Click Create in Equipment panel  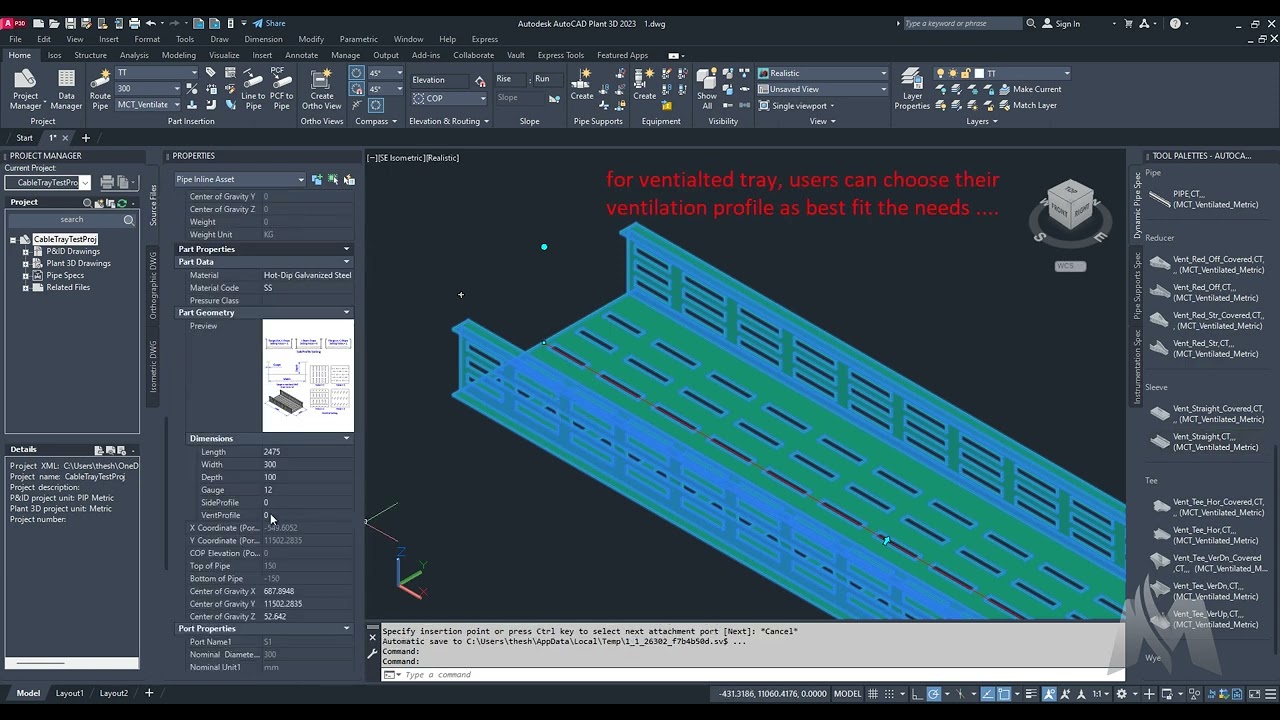645,84
